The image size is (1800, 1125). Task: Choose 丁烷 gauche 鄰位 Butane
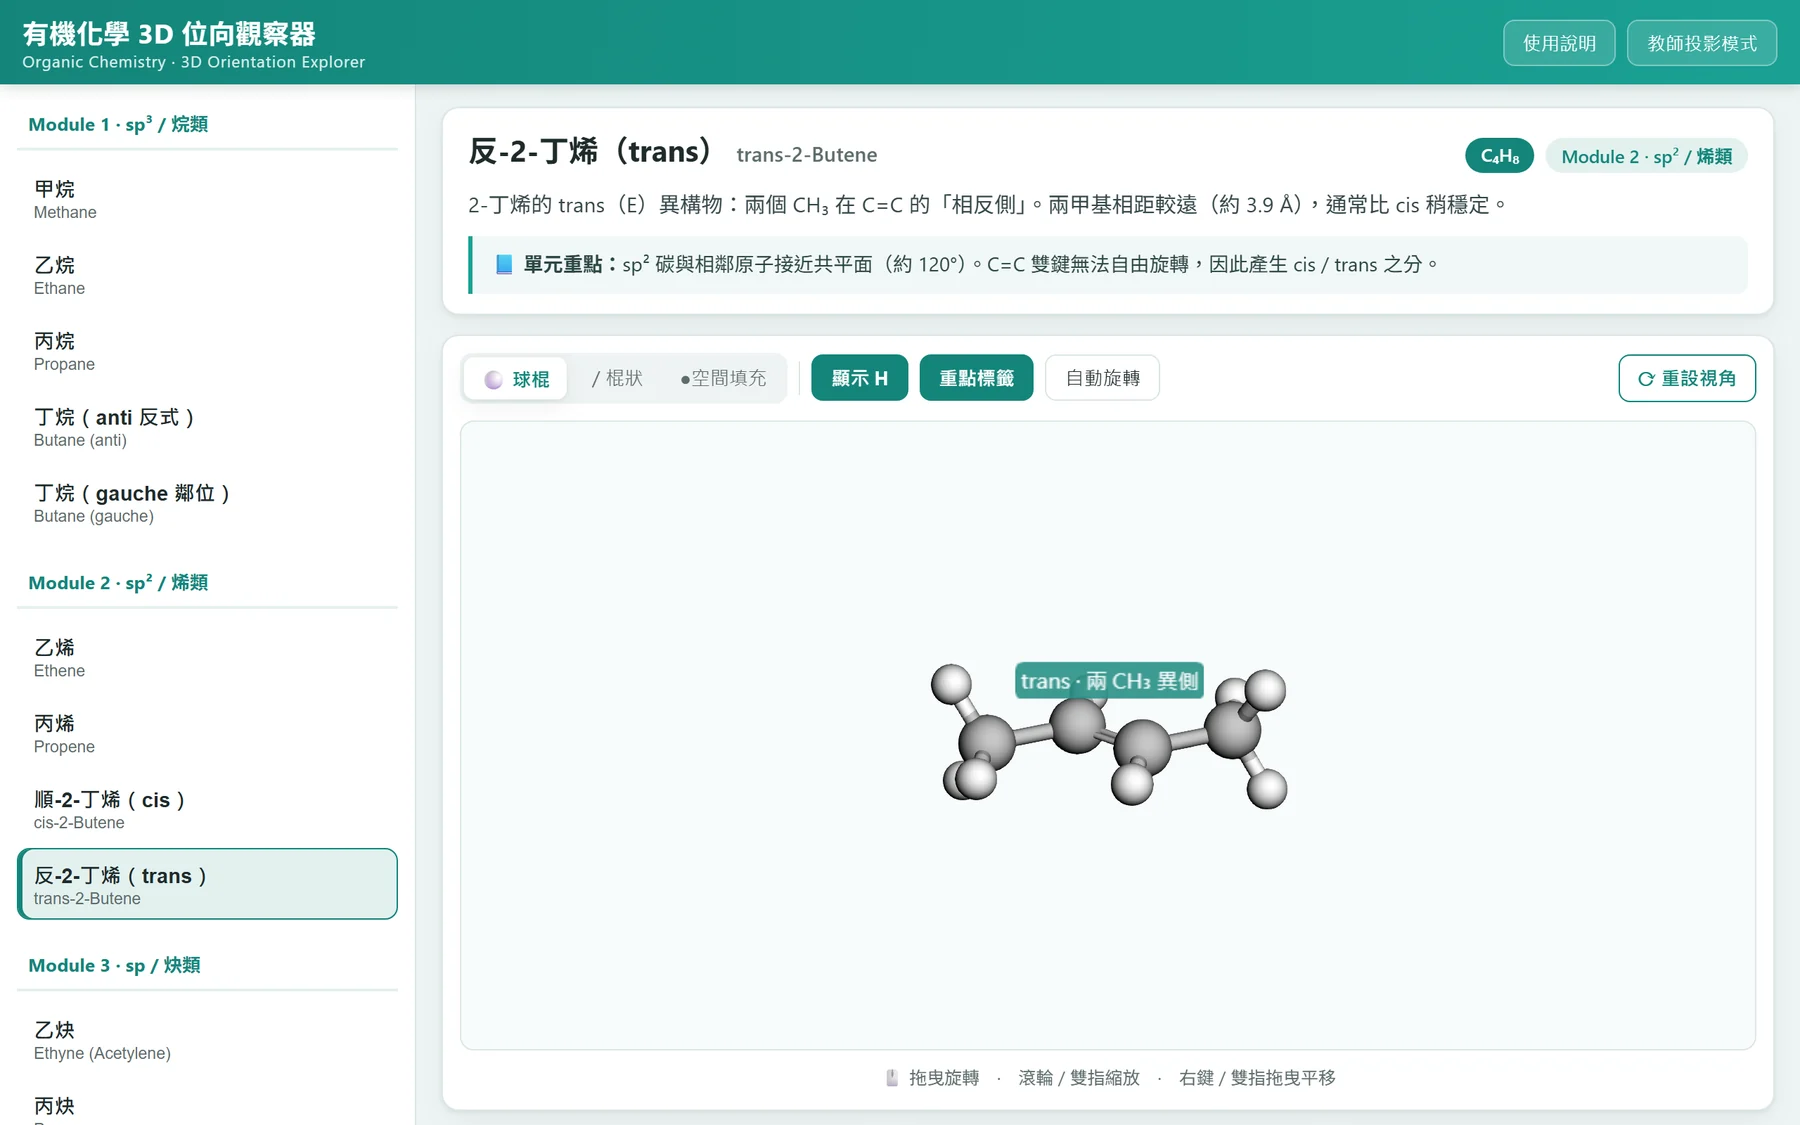tap(207, 503)
